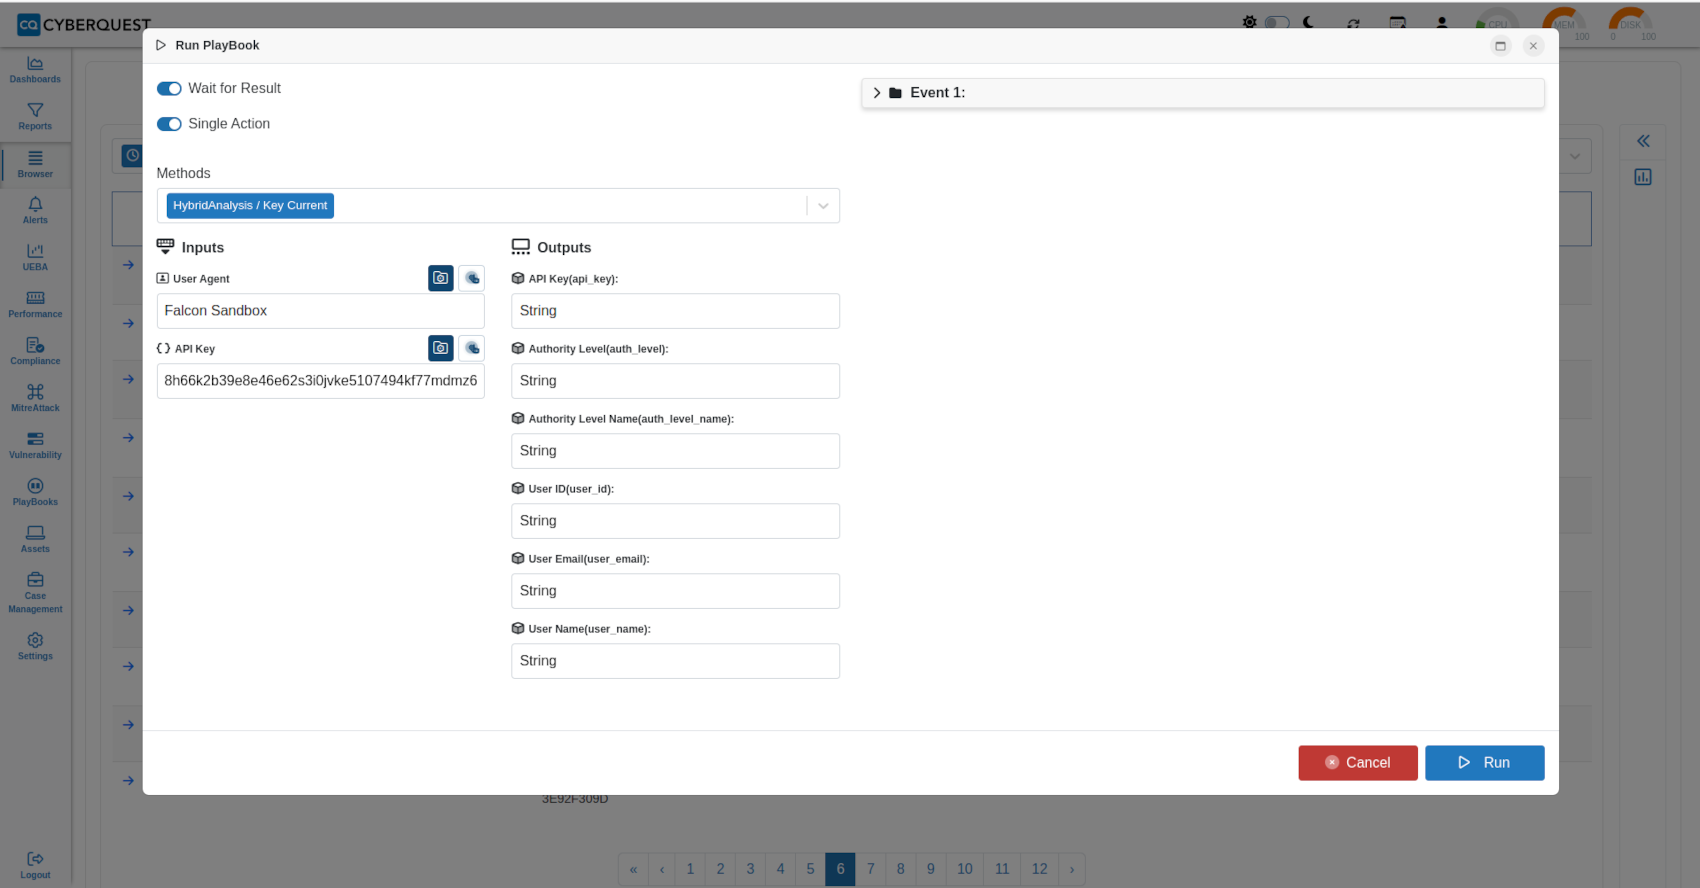Screen dimensions: 1700x888
Task: Click the blue Run button
Action: point(1485,763)
